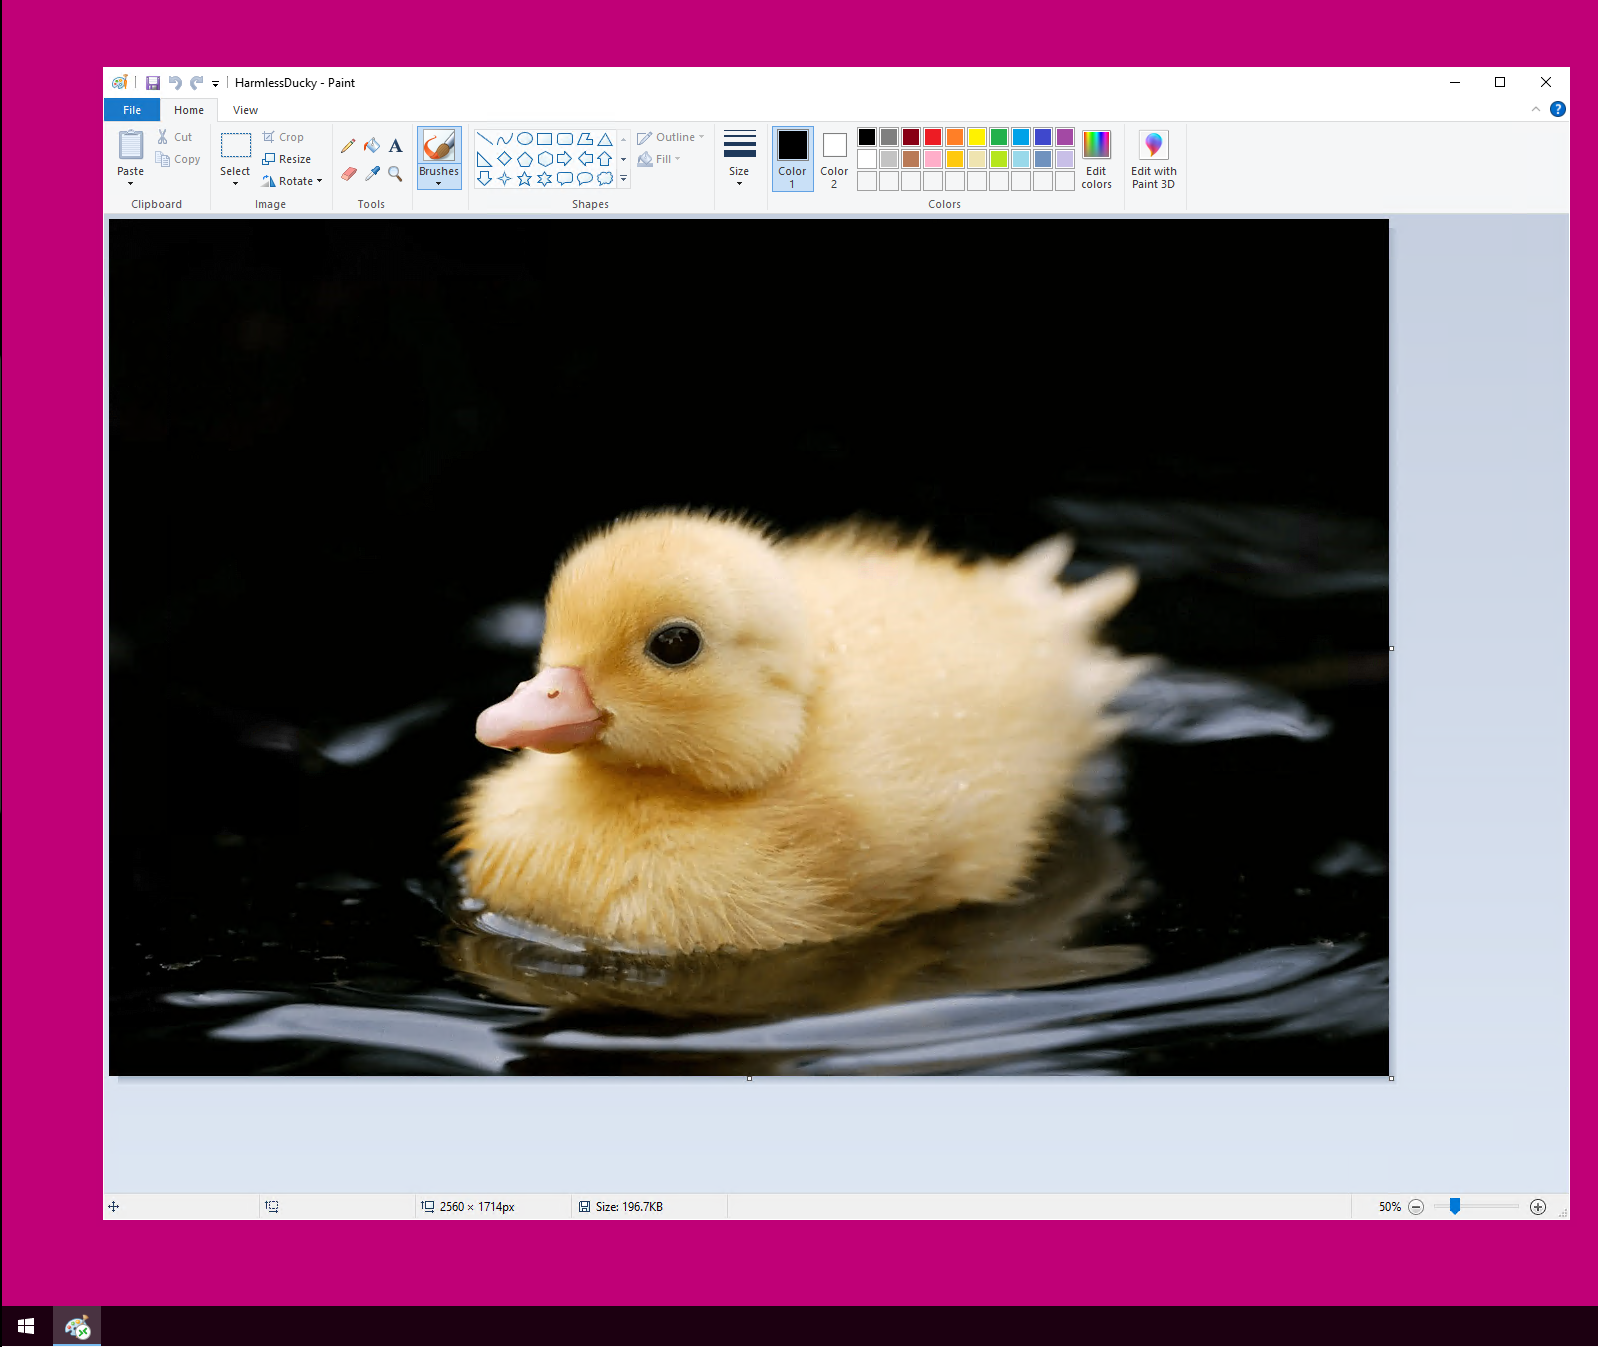Choose the Six-point star shape
This screenshot has width=1598, height=1347.
544,179
